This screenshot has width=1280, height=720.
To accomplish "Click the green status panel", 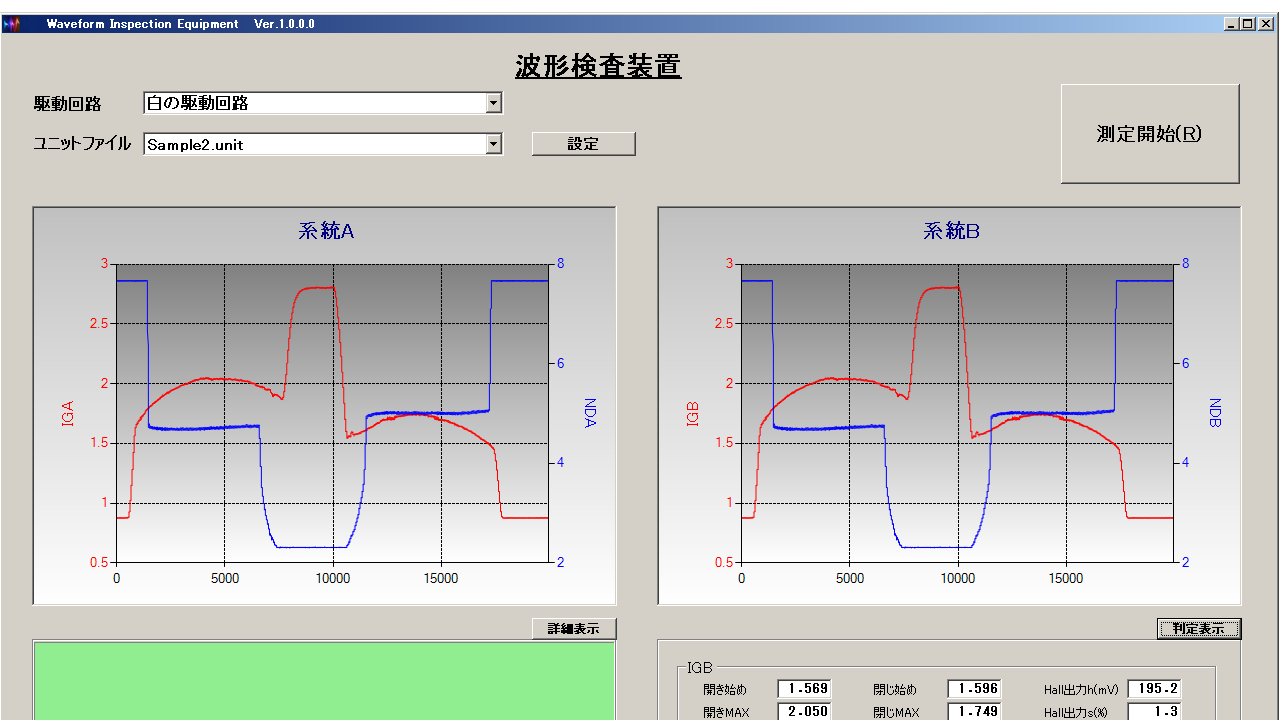I will coord(324,680).
